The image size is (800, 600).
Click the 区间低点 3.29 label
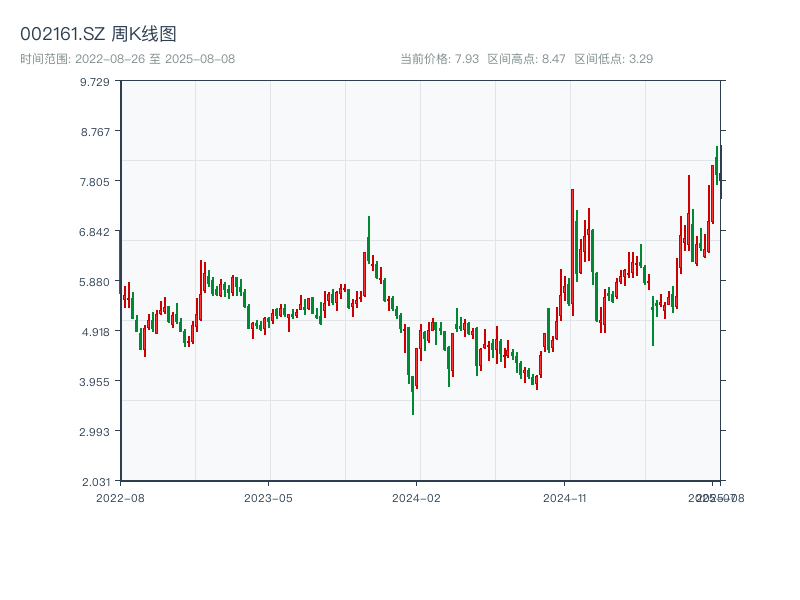[x=613, y=58]
